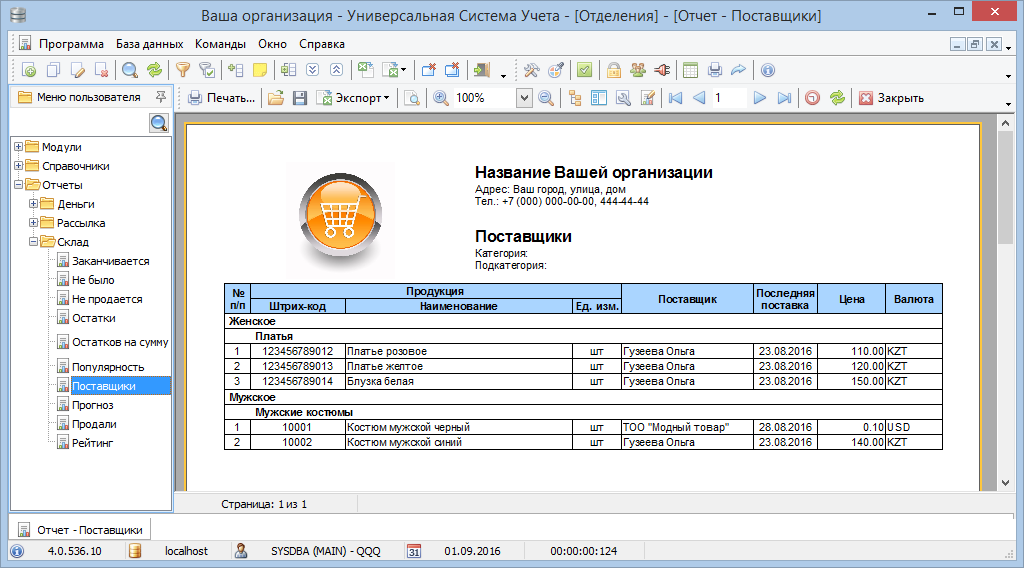Image resolution: width=1024 pixels, height=568 pixels.
Task: Open the zoom percentage dropdown
Action: pyautogui.click(x=524, y=98)
